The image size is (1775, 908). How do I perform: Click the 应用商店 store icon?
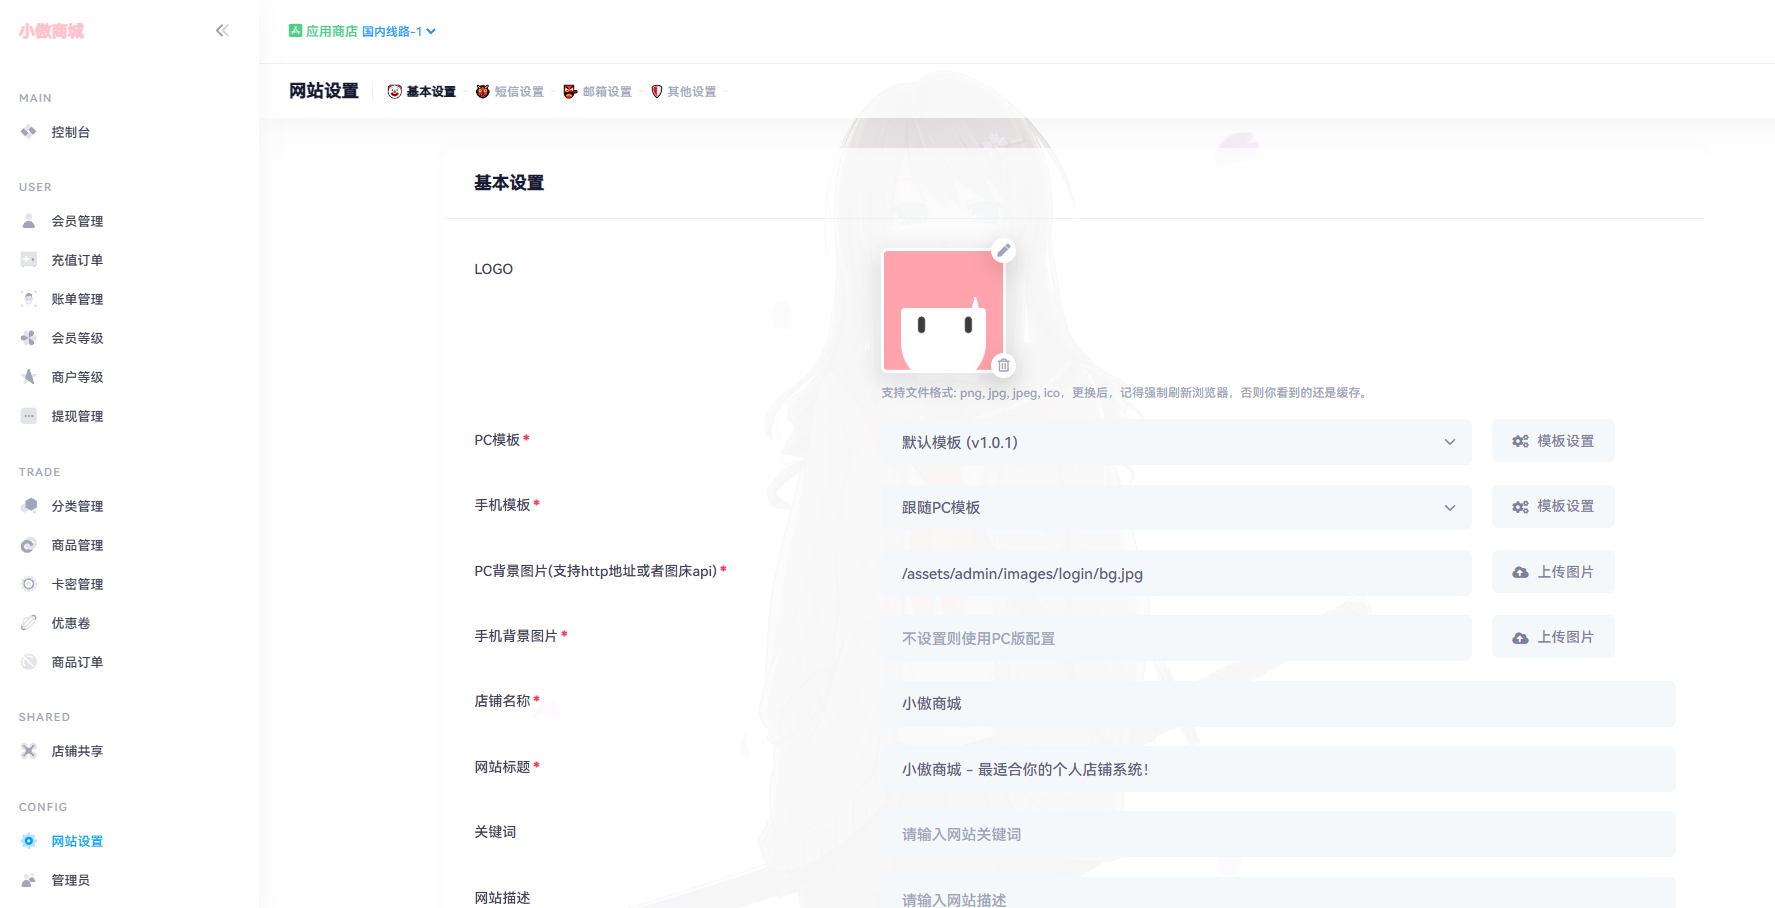click(295, 31)
